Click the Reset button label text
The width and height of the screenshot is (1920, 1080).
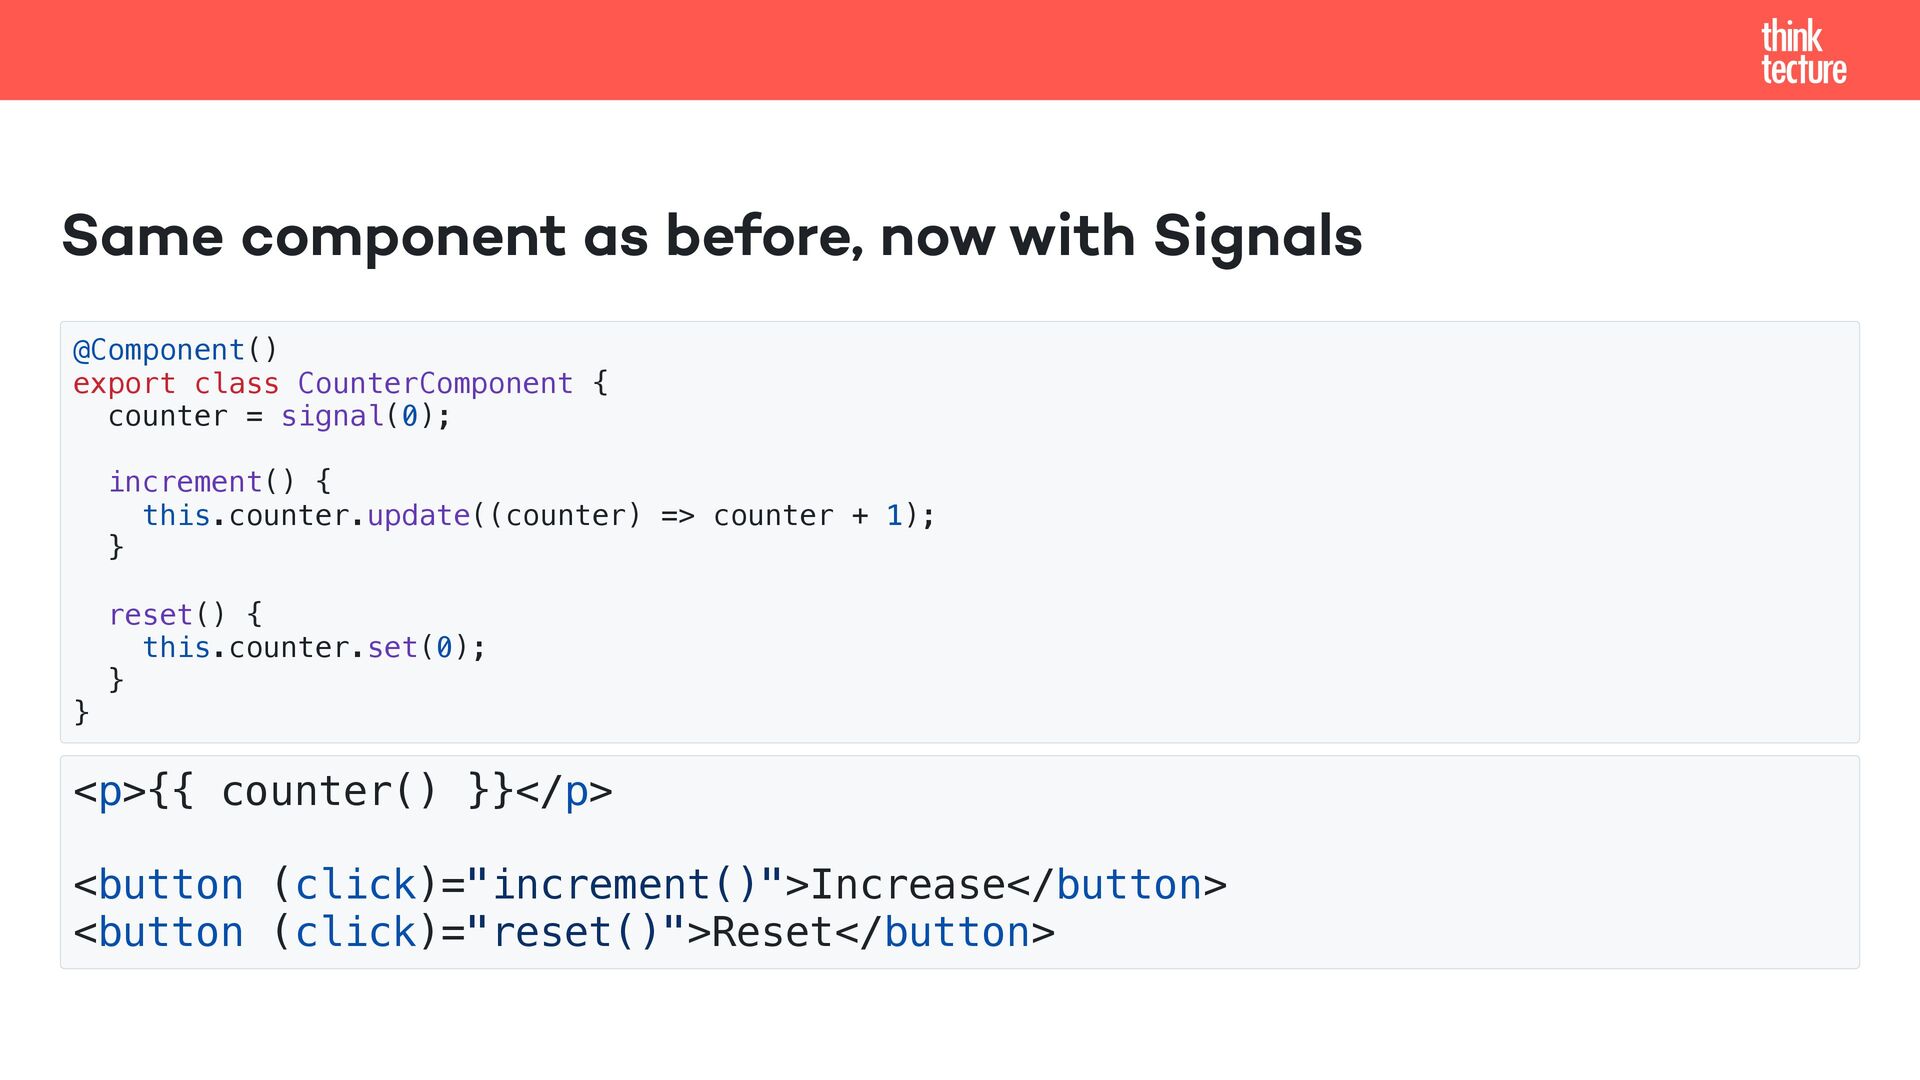pos(772,933)
